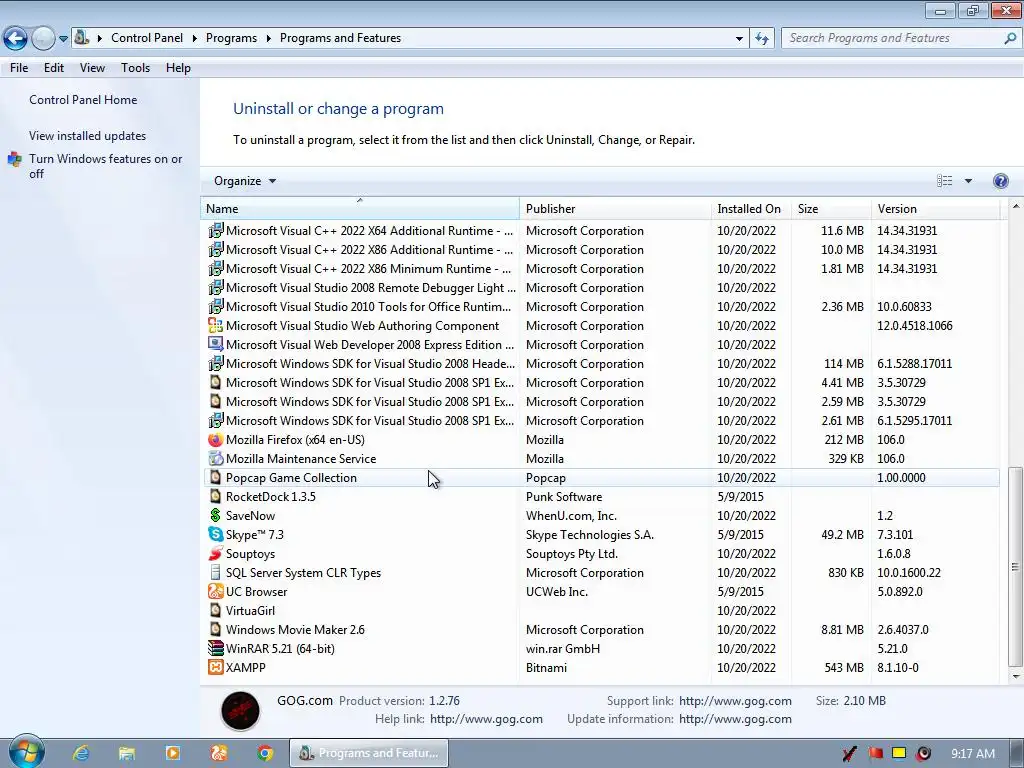Expand the arrow after Control Panel breadcrumb

click(195, 38)
